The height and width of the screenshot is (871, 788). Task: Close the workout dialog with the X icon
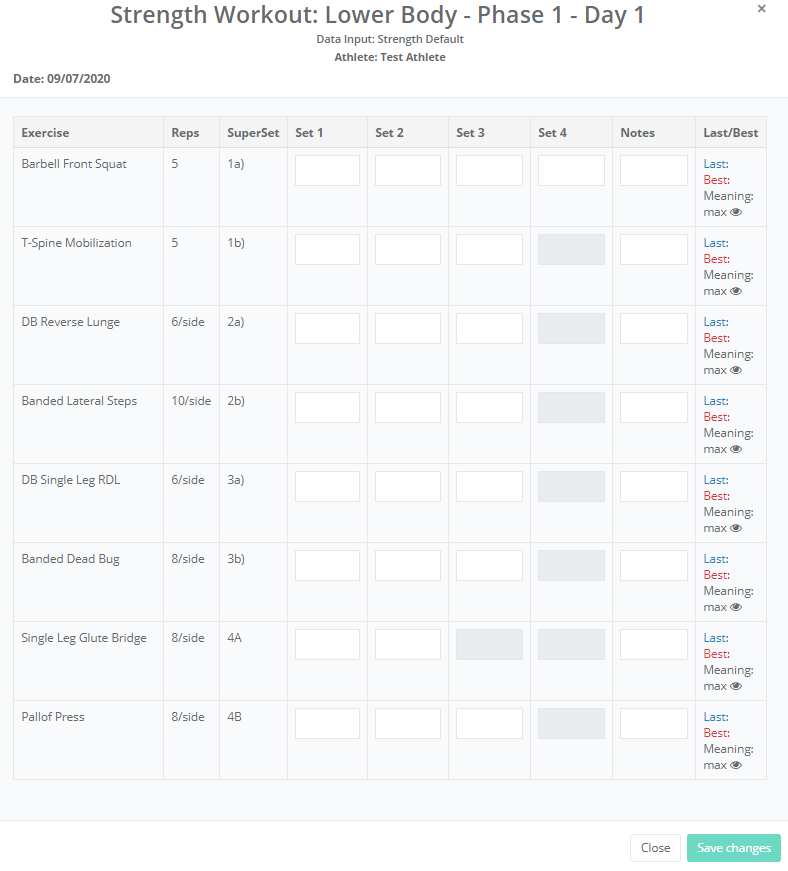click(762, 9)
